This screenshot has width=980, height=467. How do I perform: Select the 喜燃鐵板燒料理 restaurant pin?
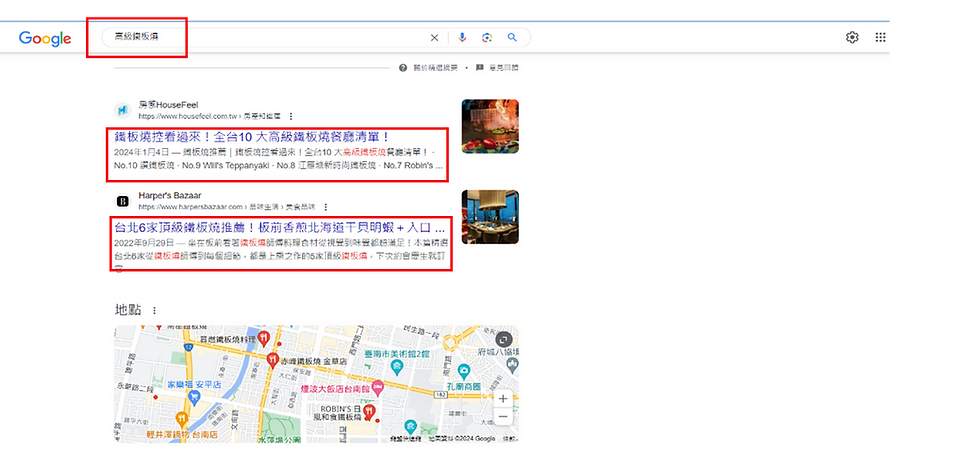point(264,338)
